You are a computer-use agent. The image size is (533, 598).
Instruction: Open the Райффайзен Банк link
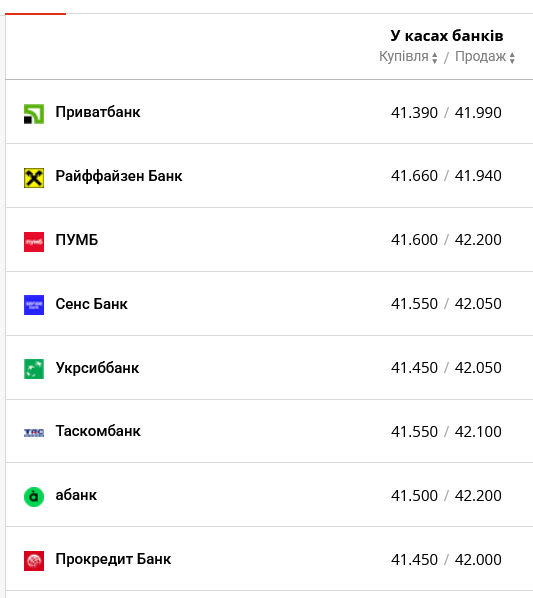coord(119,176)
